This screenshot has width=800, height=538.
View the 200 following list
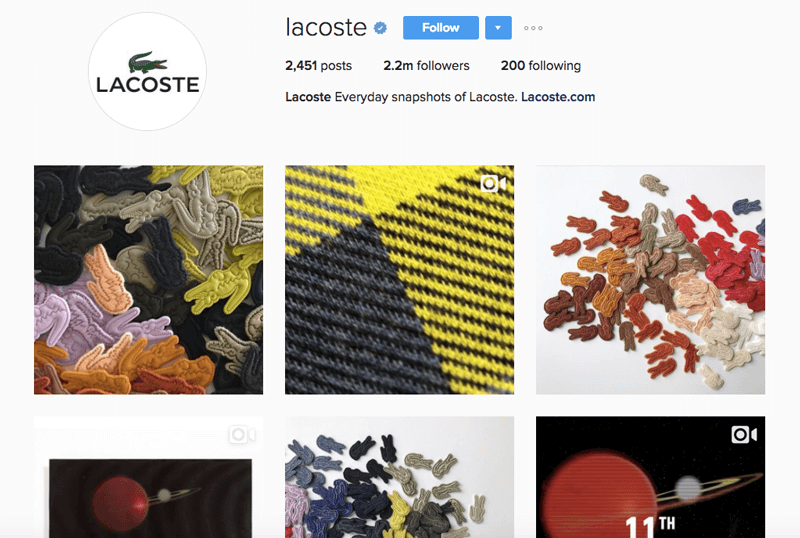click(x=541, y=66)
